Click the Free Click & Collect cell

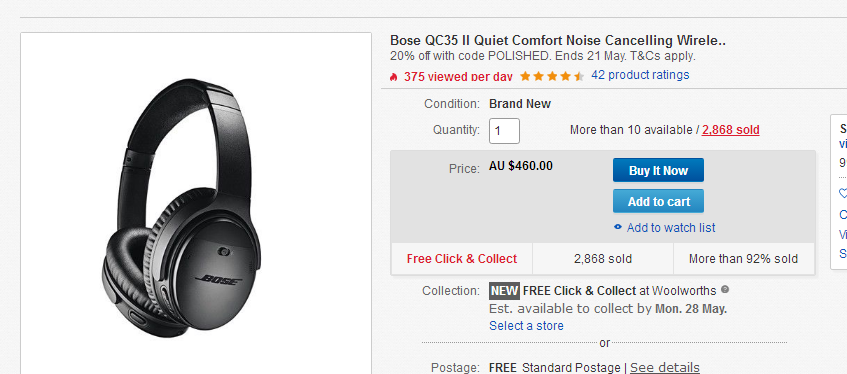click(x=462, y=259)
